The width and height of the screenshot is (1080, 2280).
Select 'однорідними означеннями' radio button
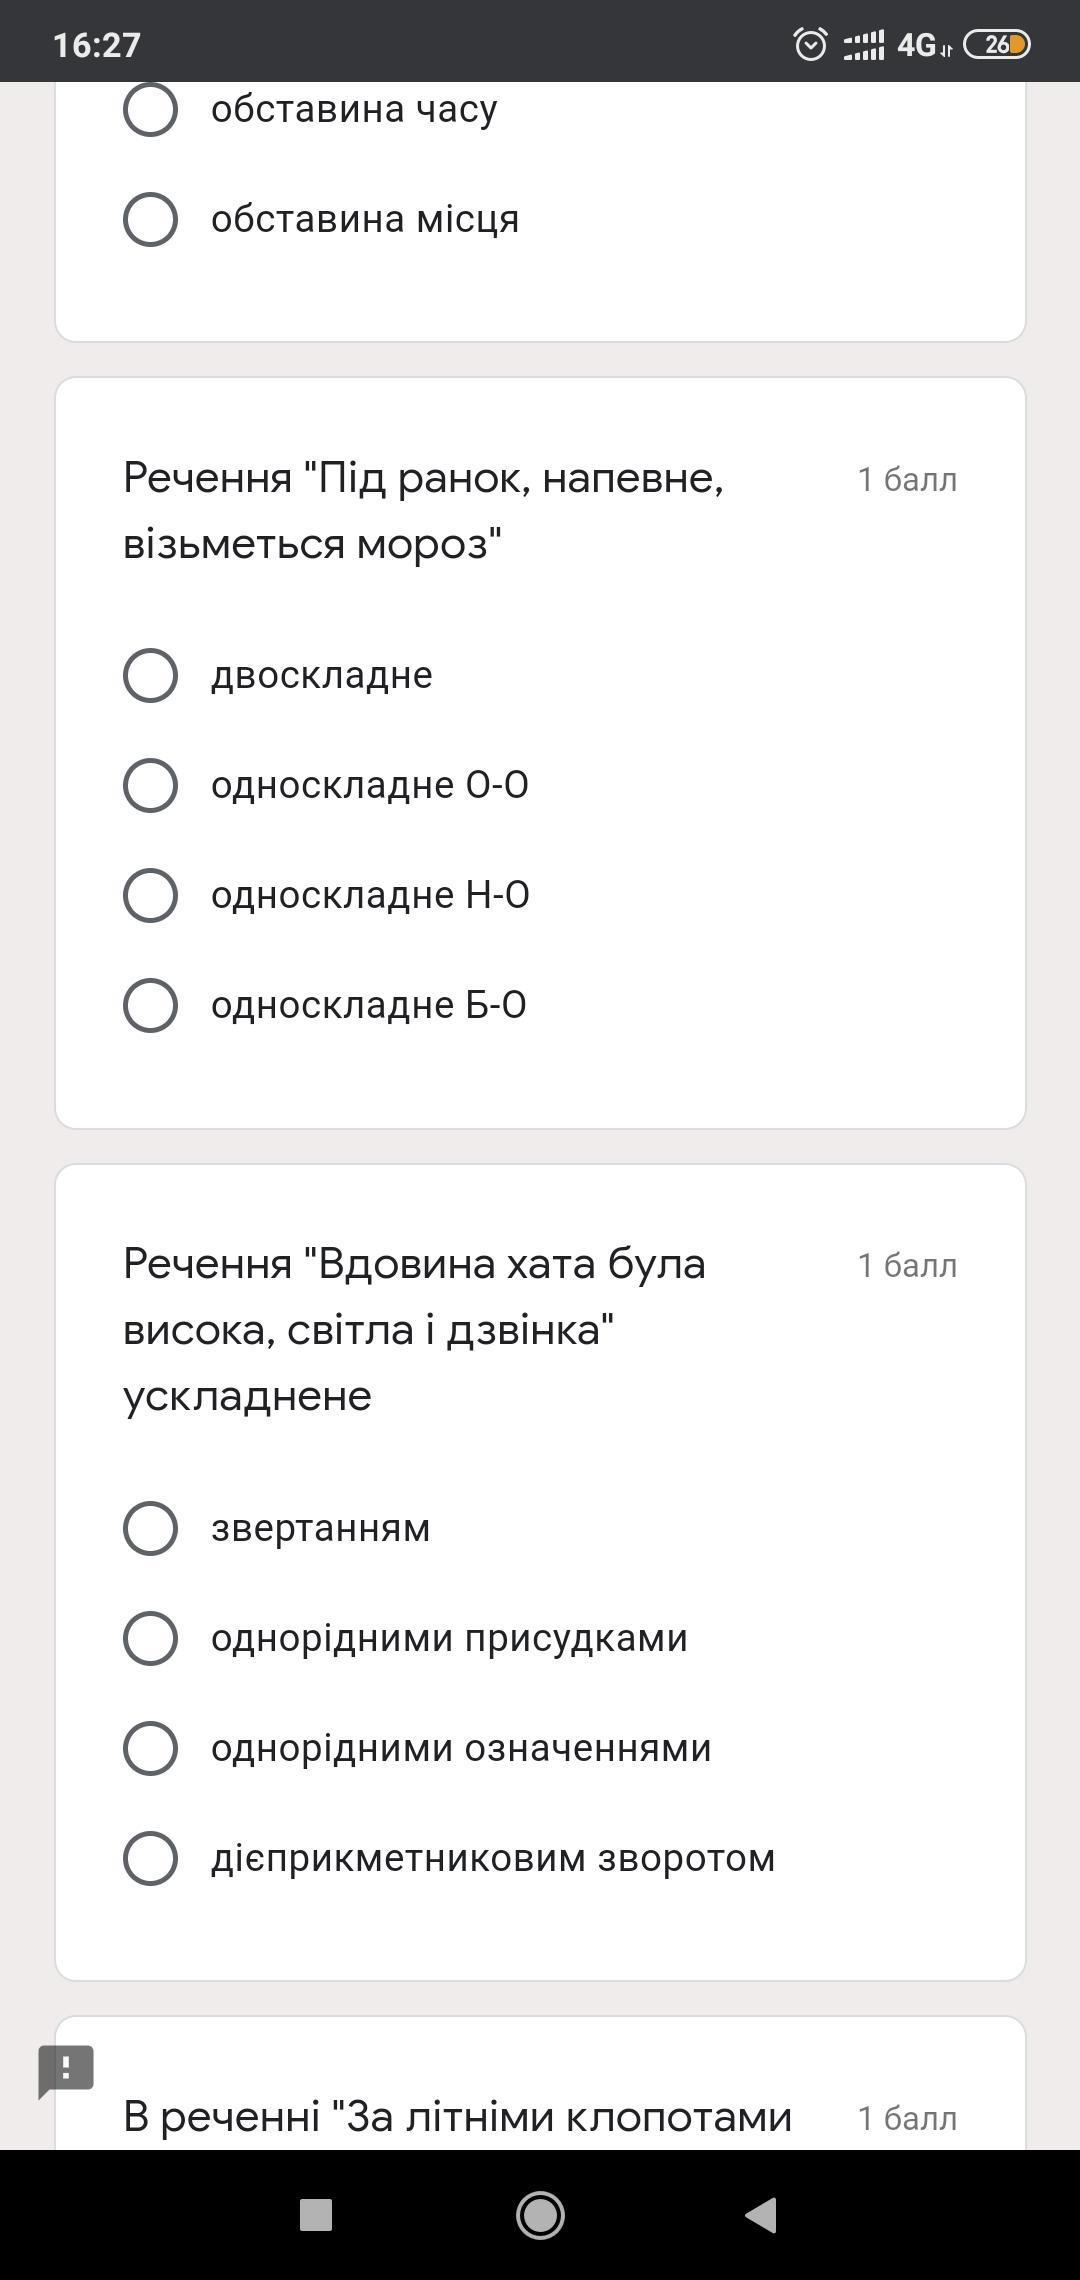pos(150,1748)
